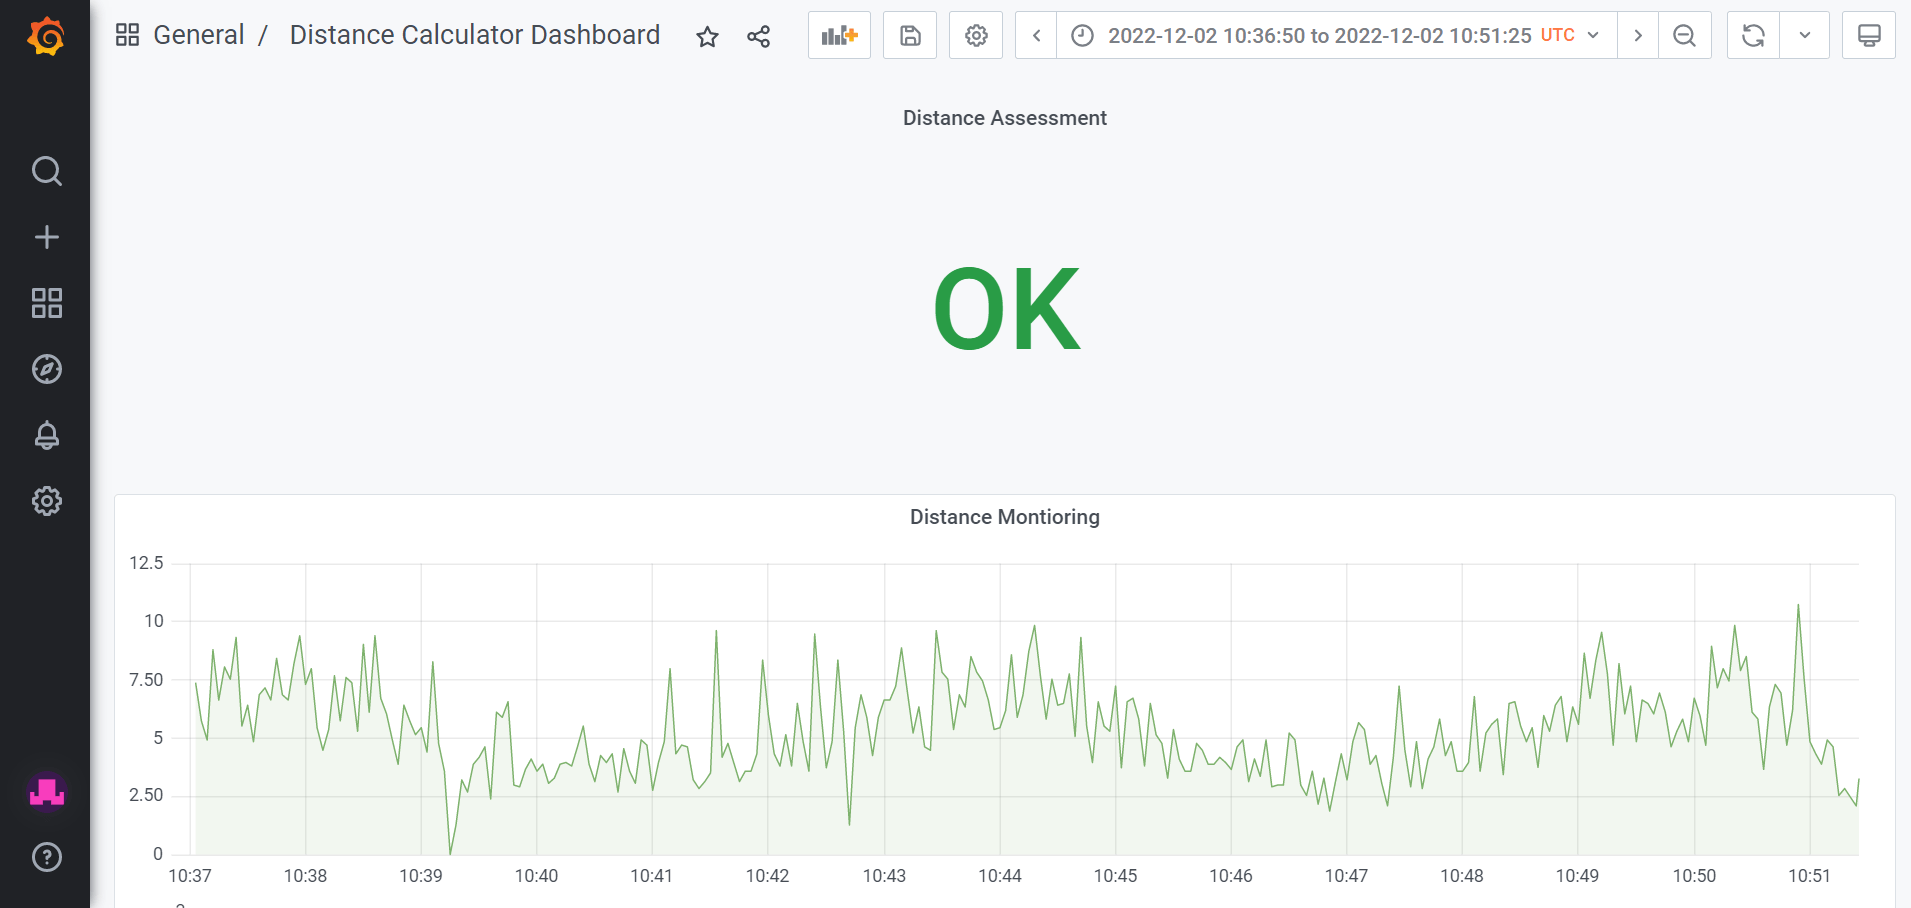Open the Alerting bell icon

pos(45,435)
